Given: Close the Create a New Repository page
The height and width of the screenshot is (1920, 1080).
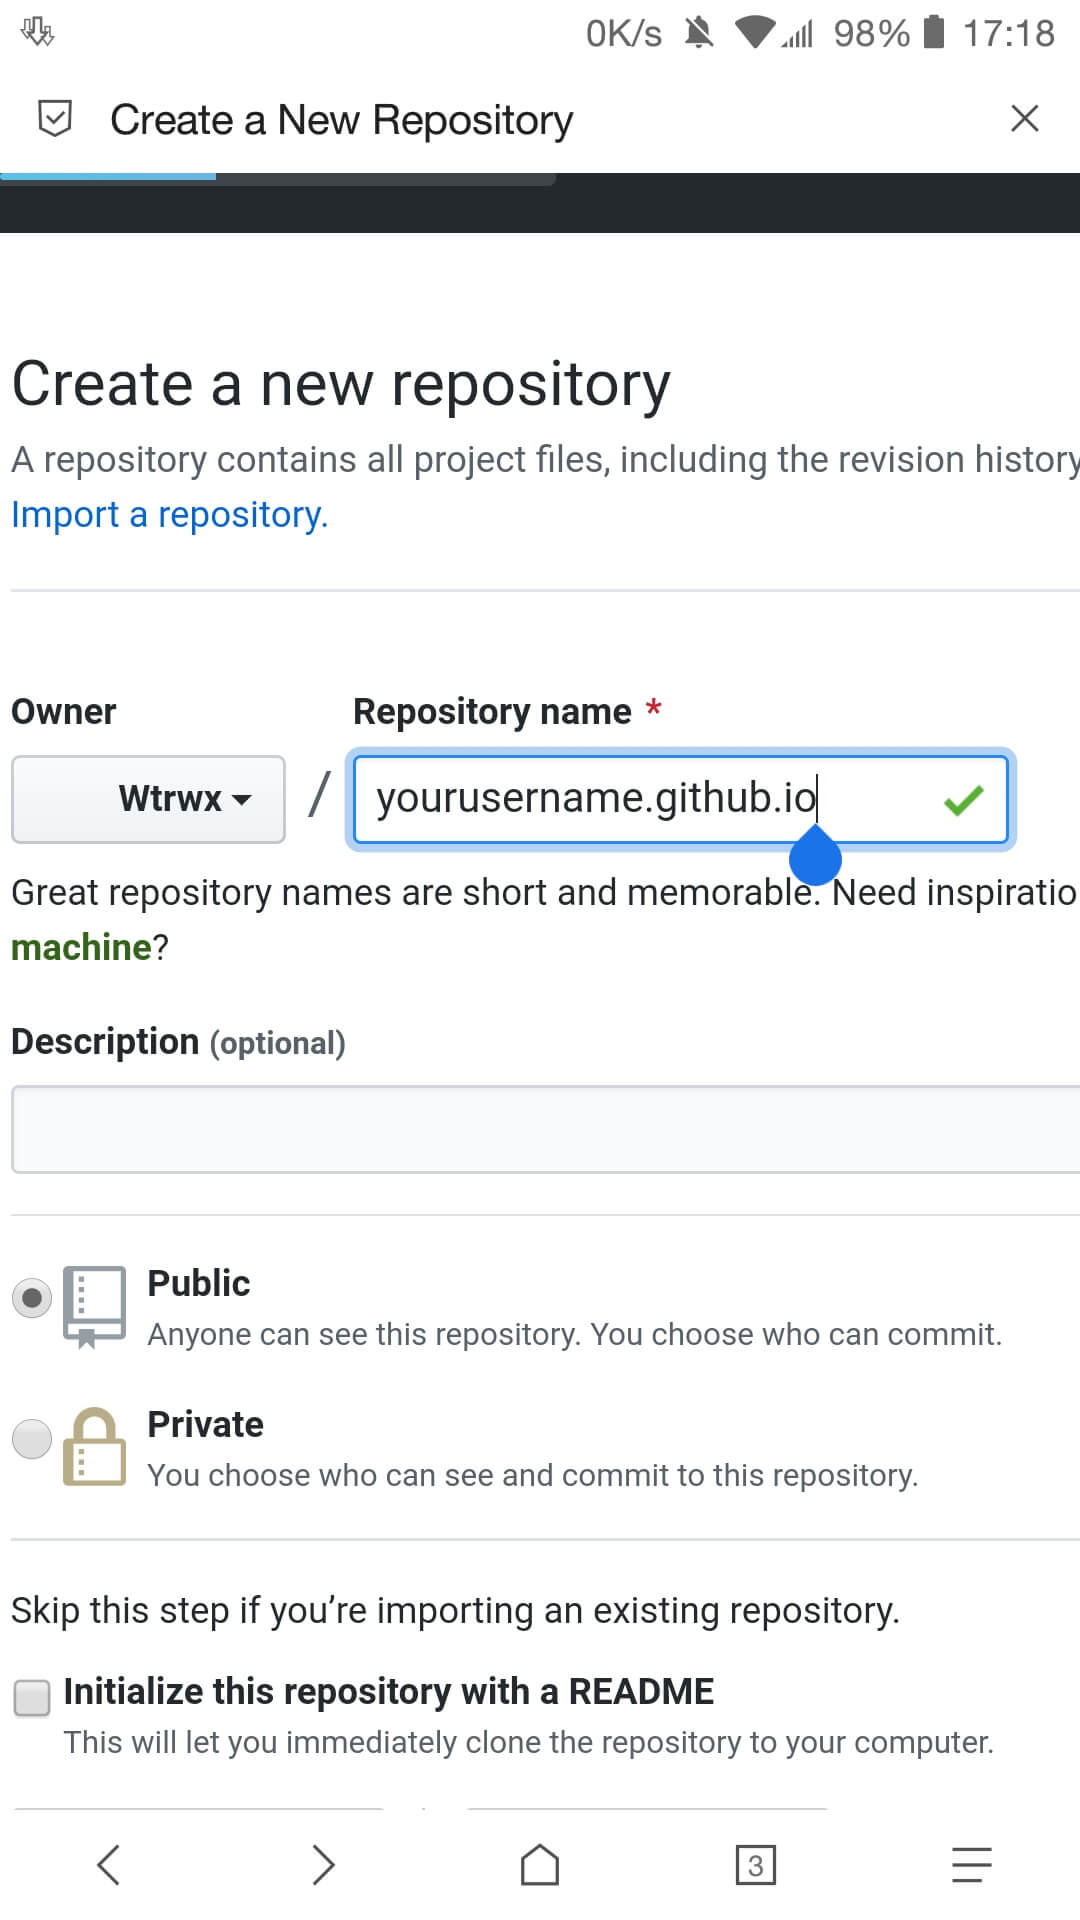Looking at the screenshot, I should tap(1025, 119).
